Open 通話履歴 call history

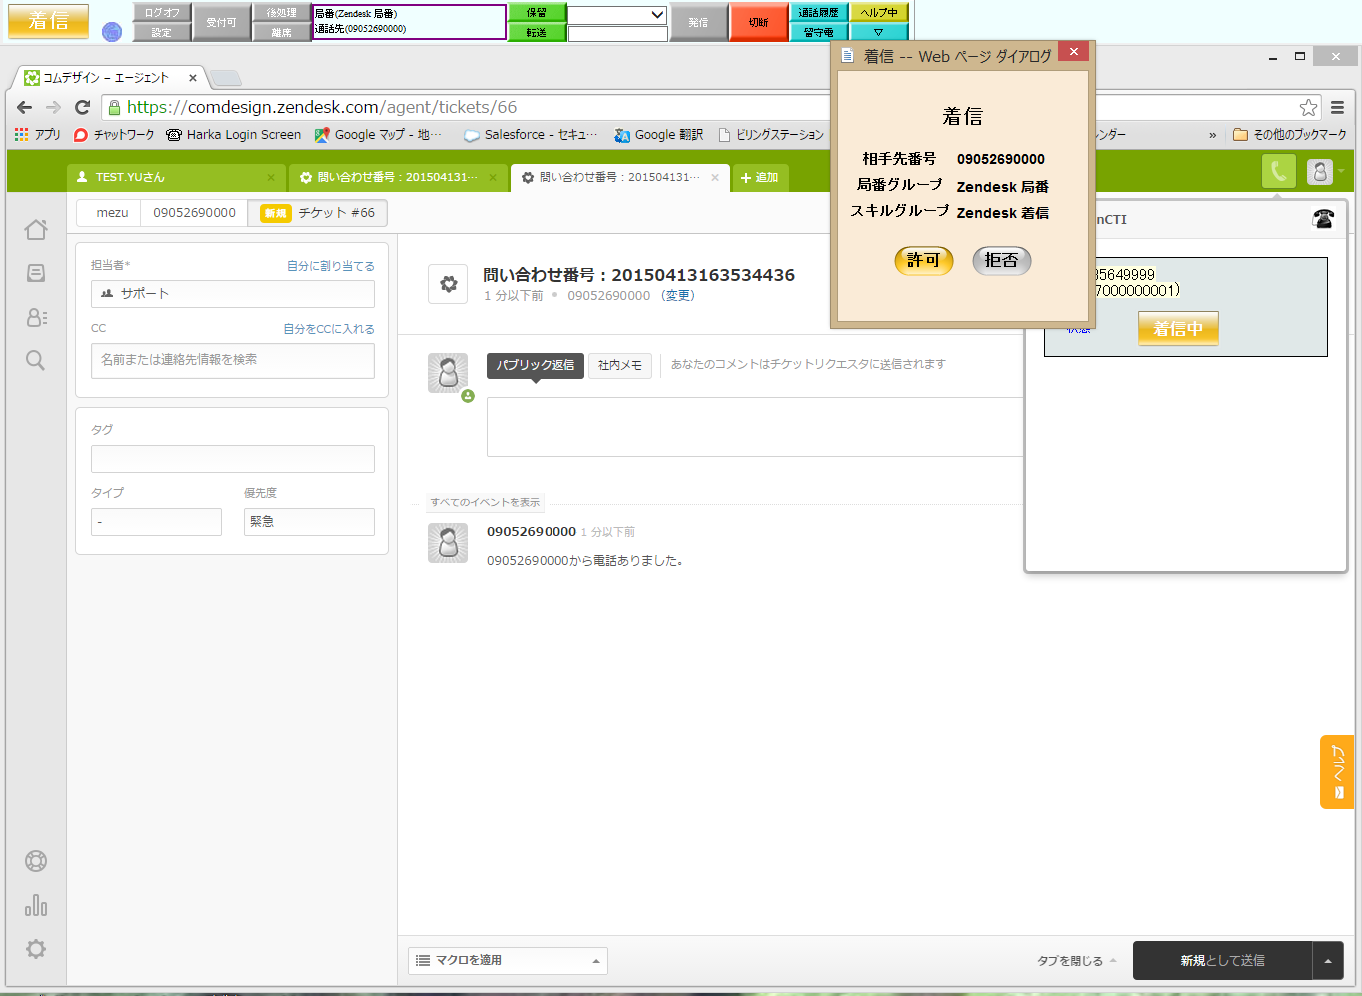[819, 13]
